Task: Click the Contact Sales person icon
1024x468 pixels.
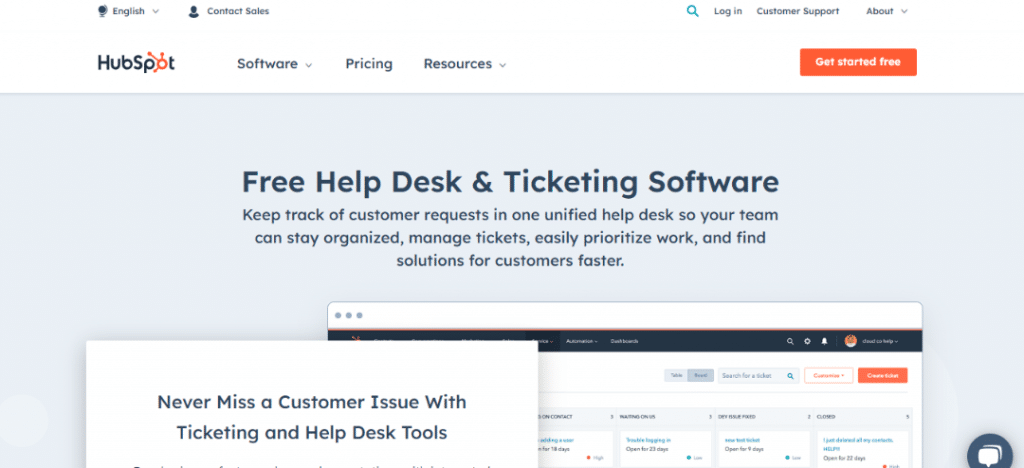Action: tap(193, 11)
